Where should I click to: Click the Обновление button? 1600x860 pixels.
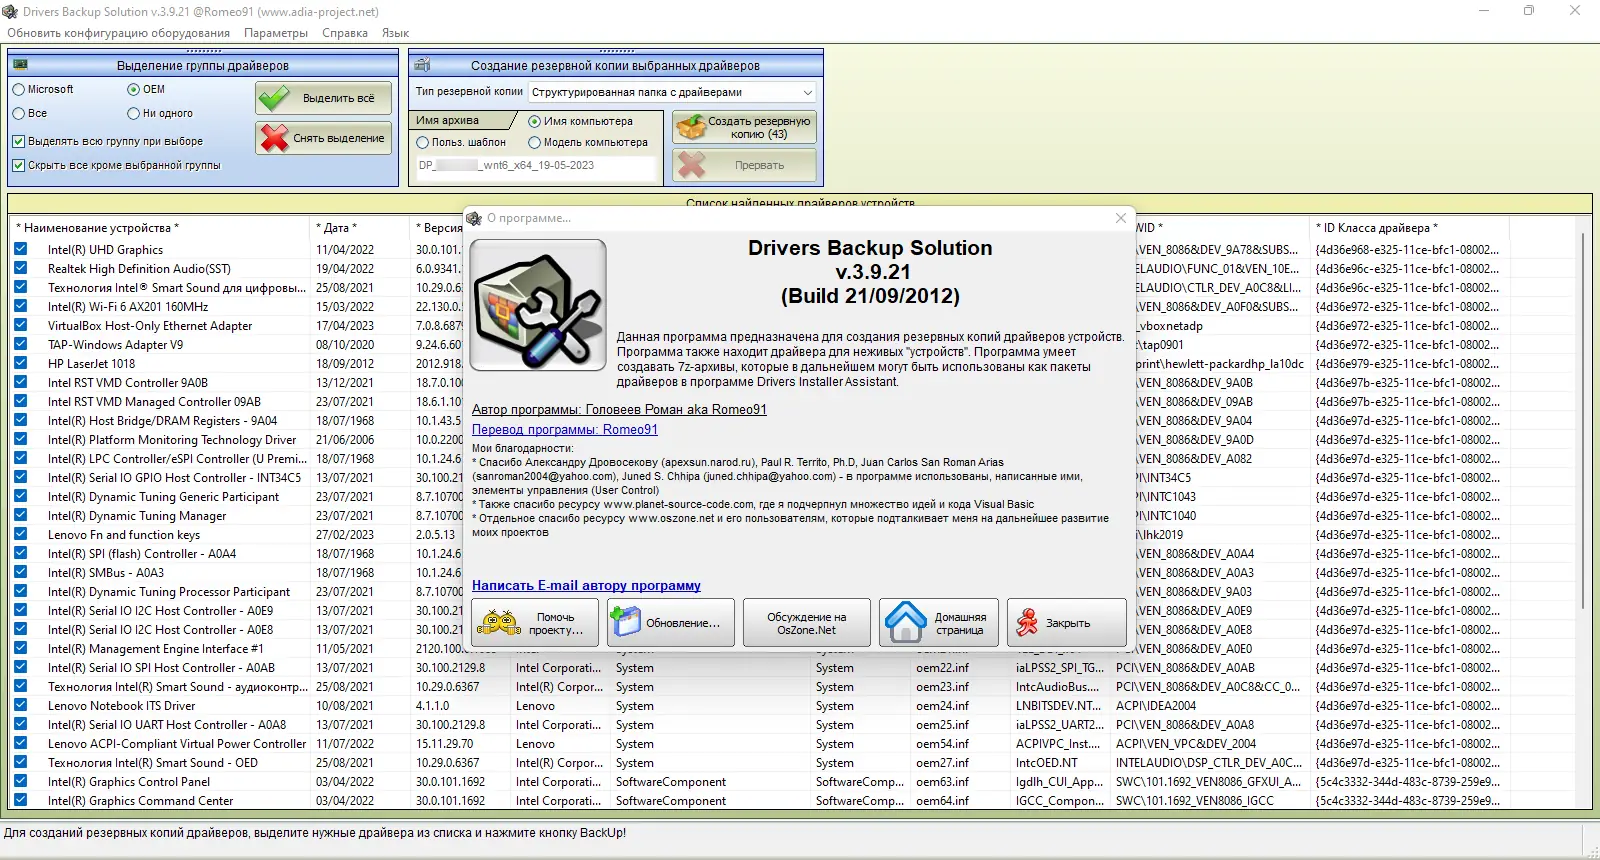(670, 623)
